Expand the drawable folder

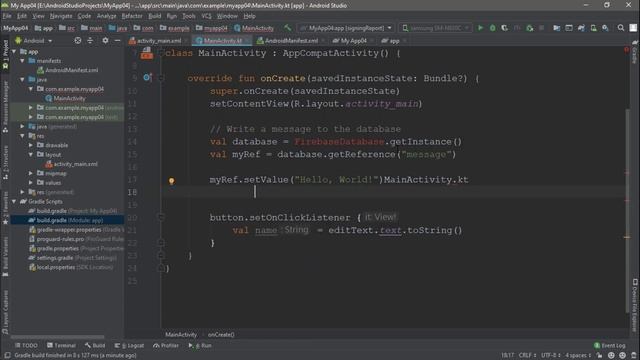[31, 145]
